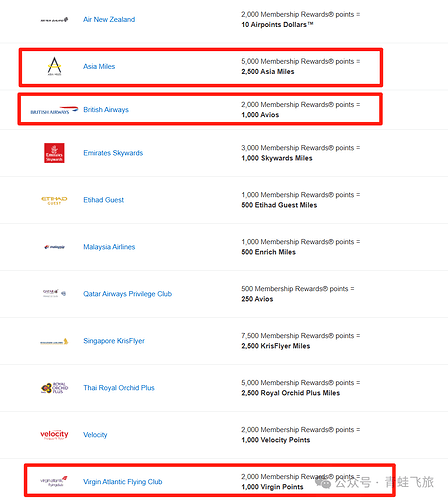Click the Royal Orchid Plus logo
This screenshot has height=500, width=448.
54,388
